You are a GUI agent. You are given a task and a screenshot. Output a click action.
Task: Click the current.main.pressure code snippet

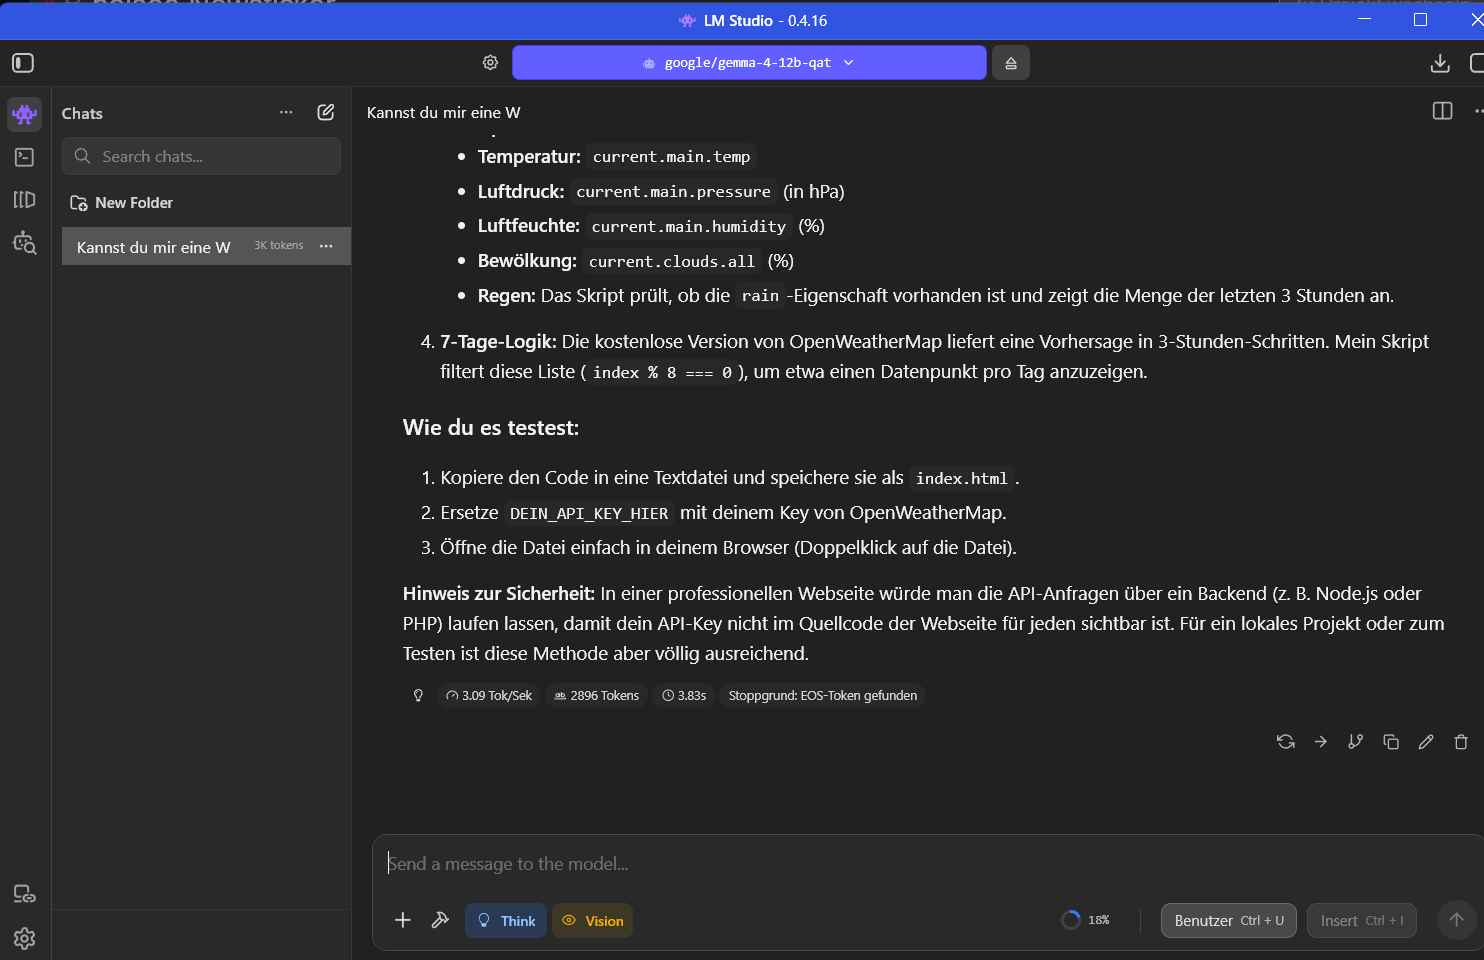674,192
